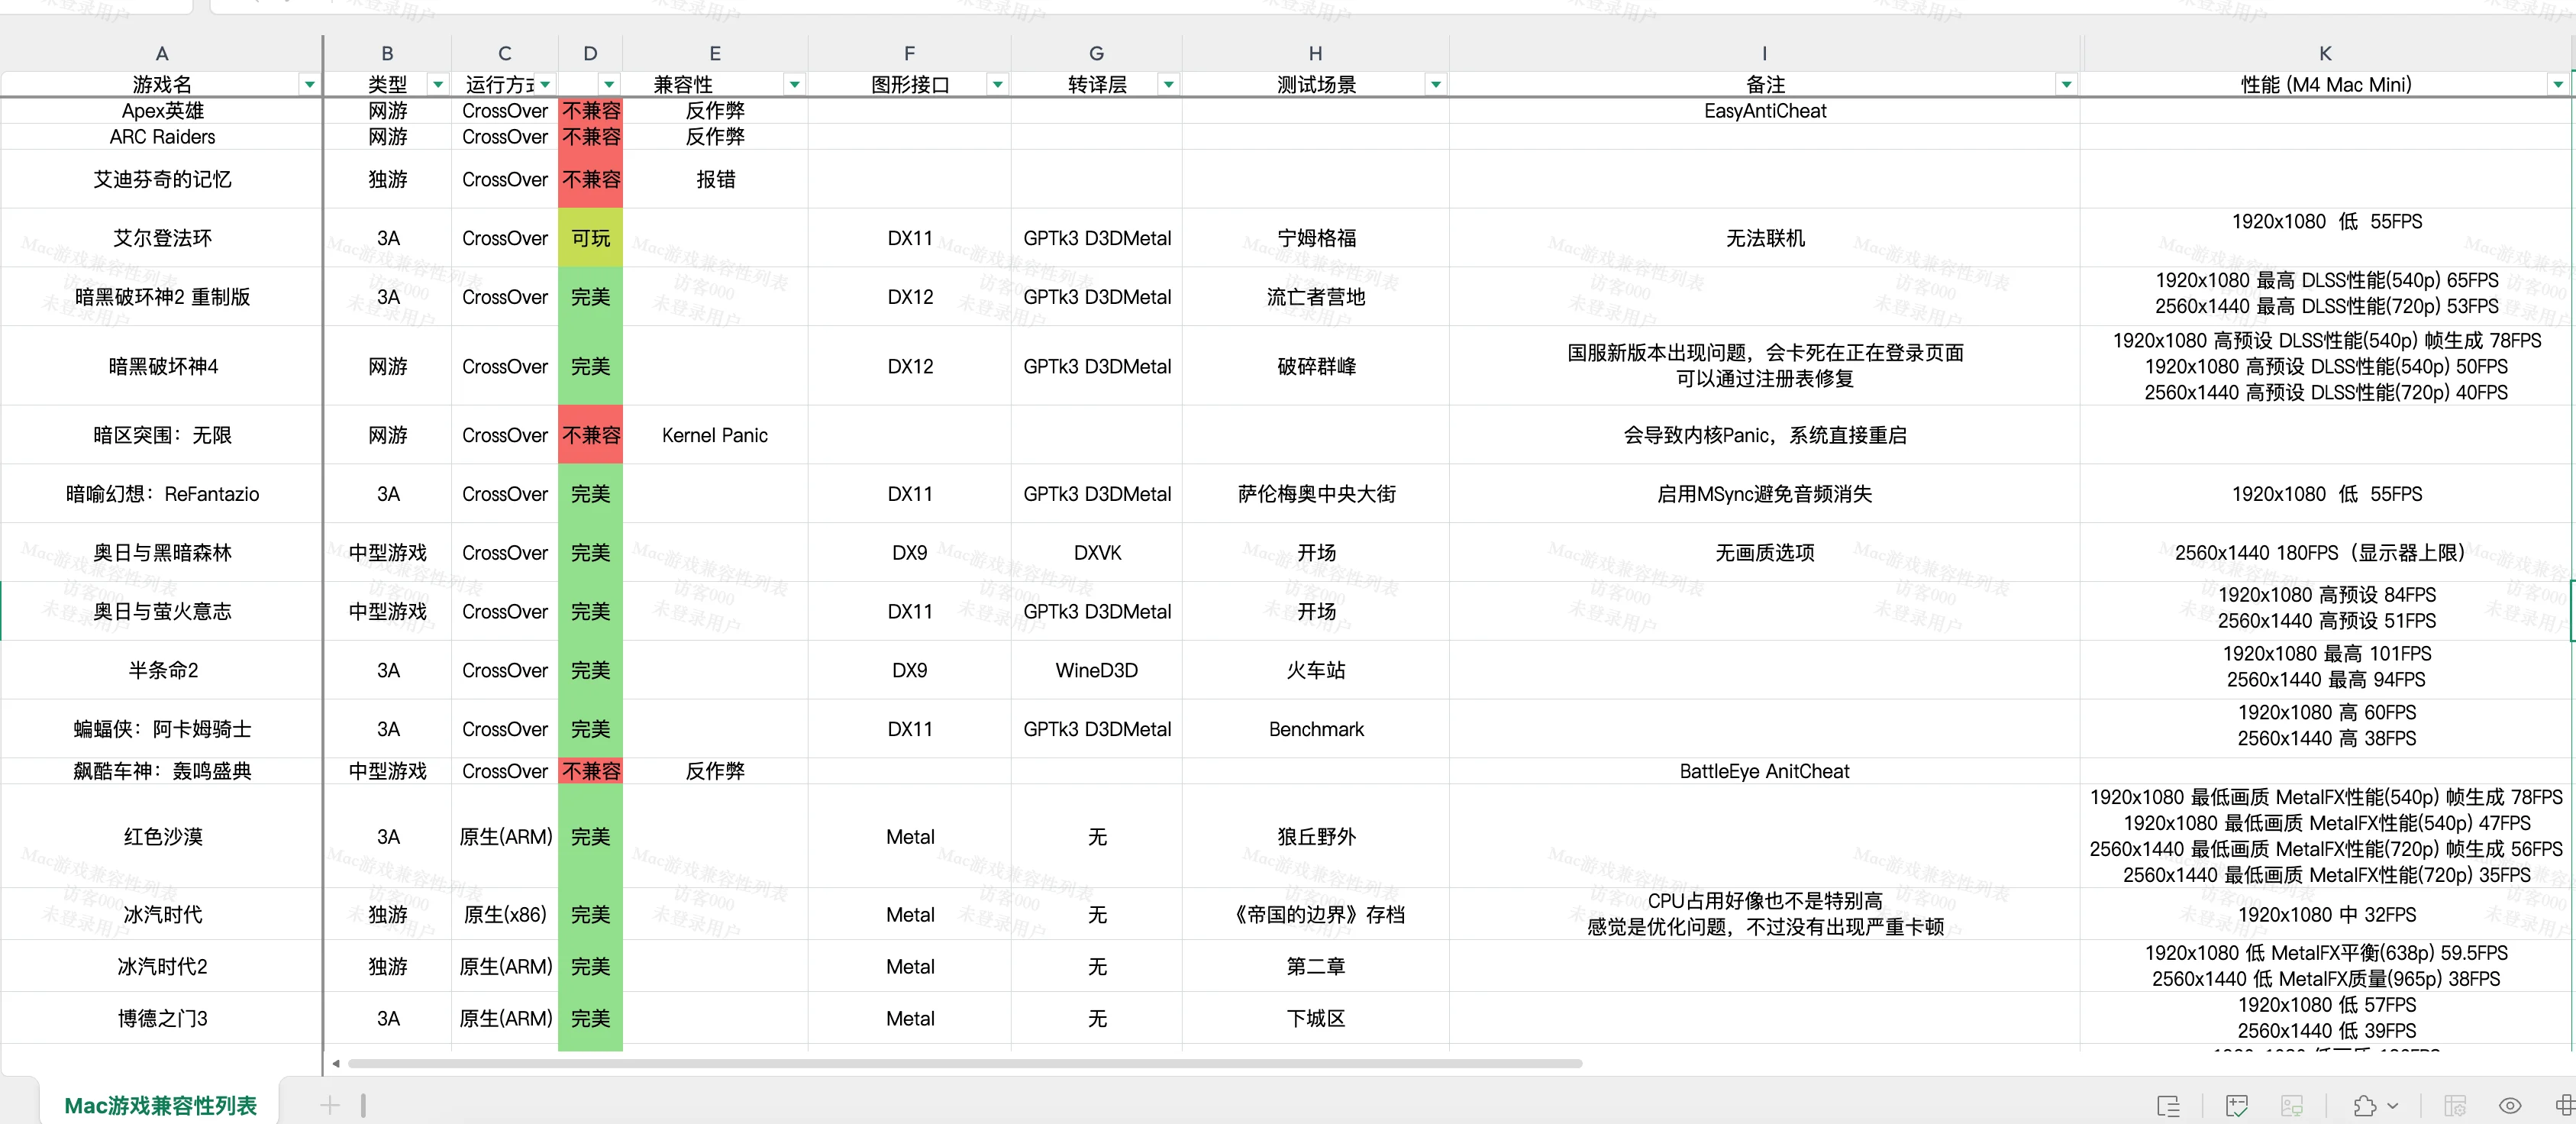Screen dimensions: 2576x1124
Task: Open filter dropdown for 转译层 column
Action: click(1168, 85)
